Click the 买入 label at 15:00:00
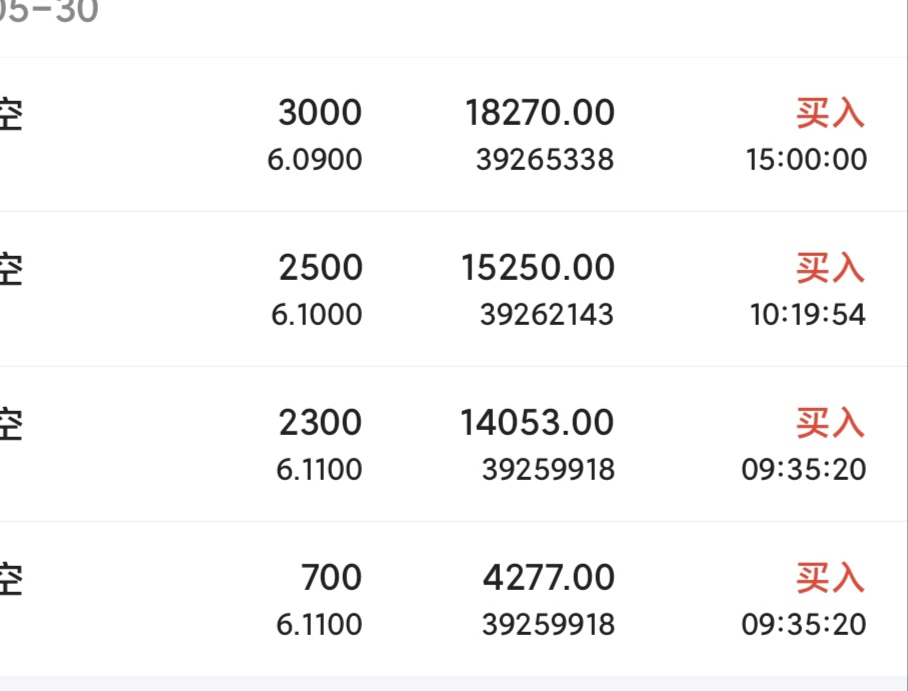The height and width of the screenshot is (691, 908). tap(830, 113)
